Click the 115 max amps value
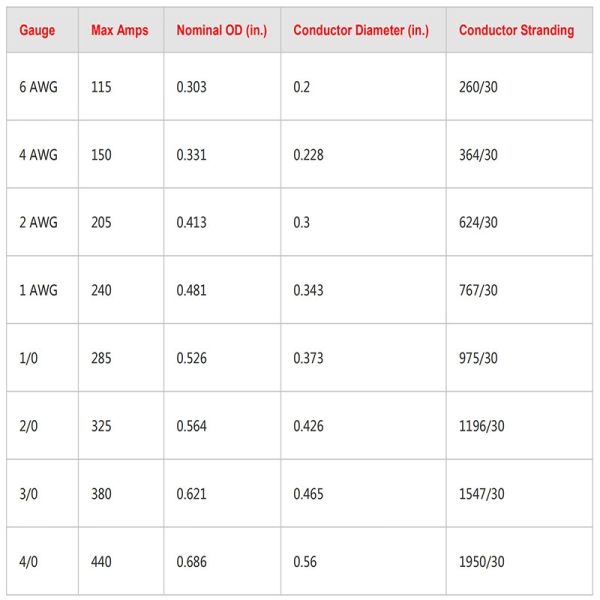 pos(101,87)
